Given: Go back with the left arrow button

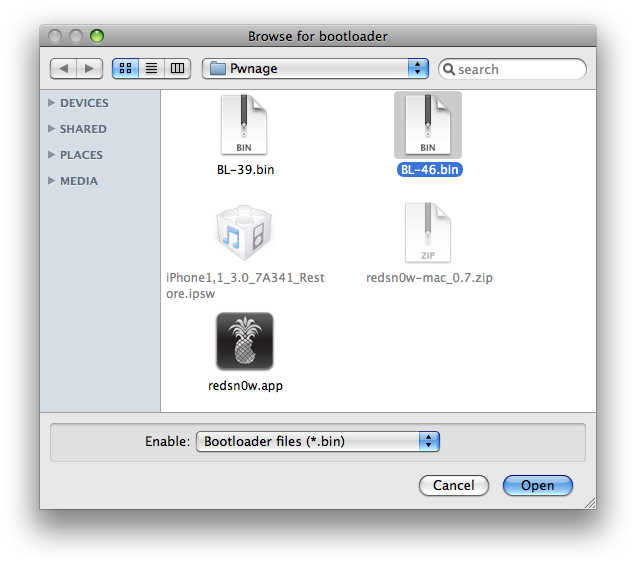Looking at the screenshot, I should click(63, 68).
